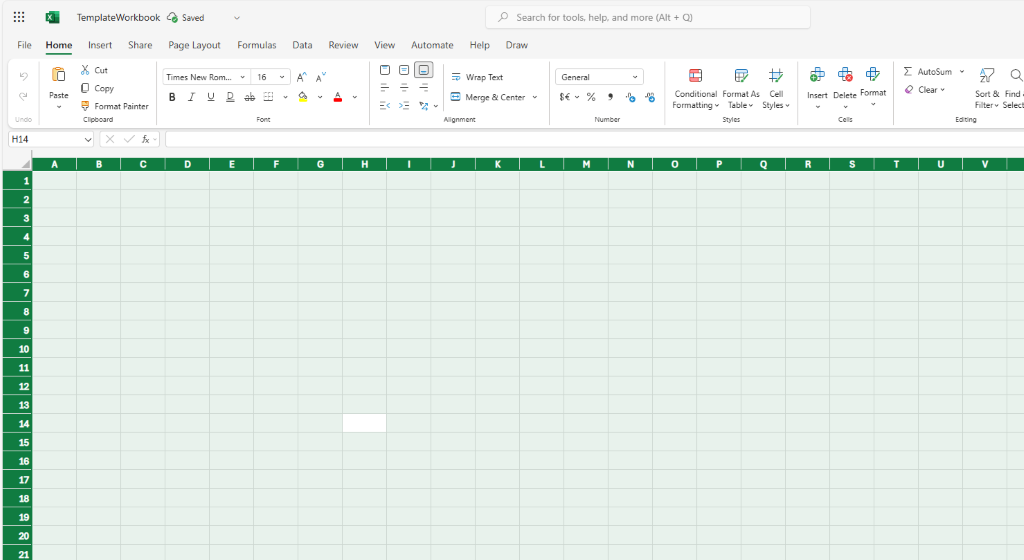Increase font size with larger A
Screen dimensions: 1024x560
(x=302, y=77)
